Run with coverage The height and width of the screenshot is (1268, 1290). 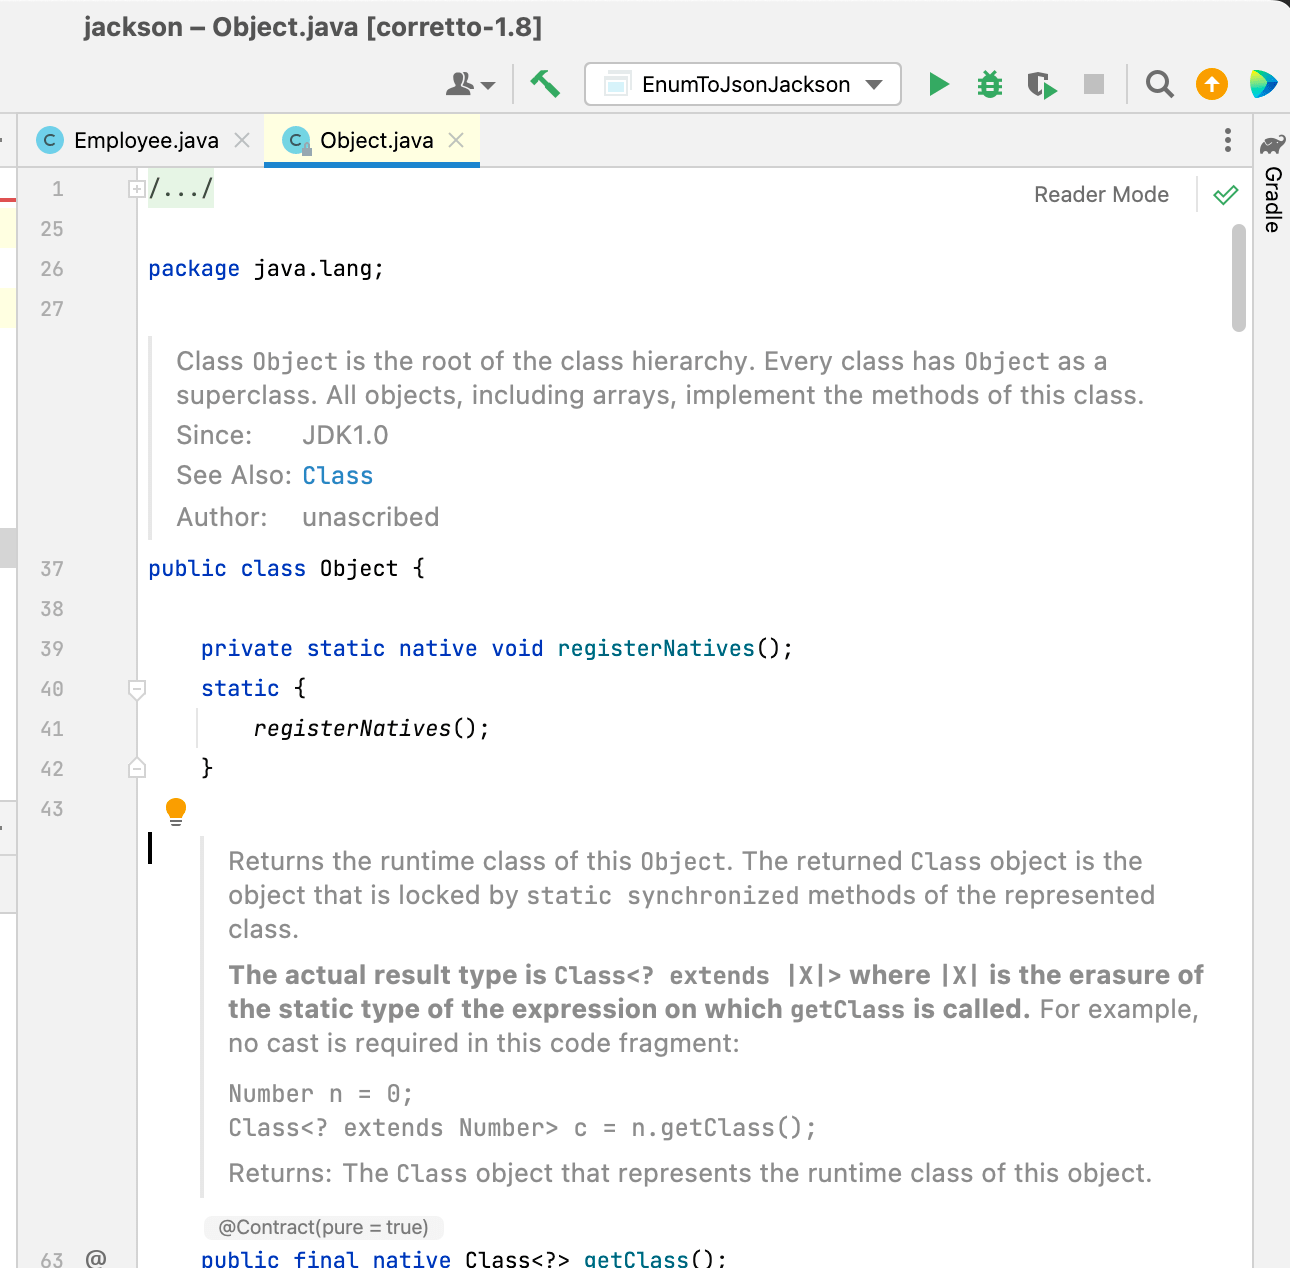pos(1041,84)
